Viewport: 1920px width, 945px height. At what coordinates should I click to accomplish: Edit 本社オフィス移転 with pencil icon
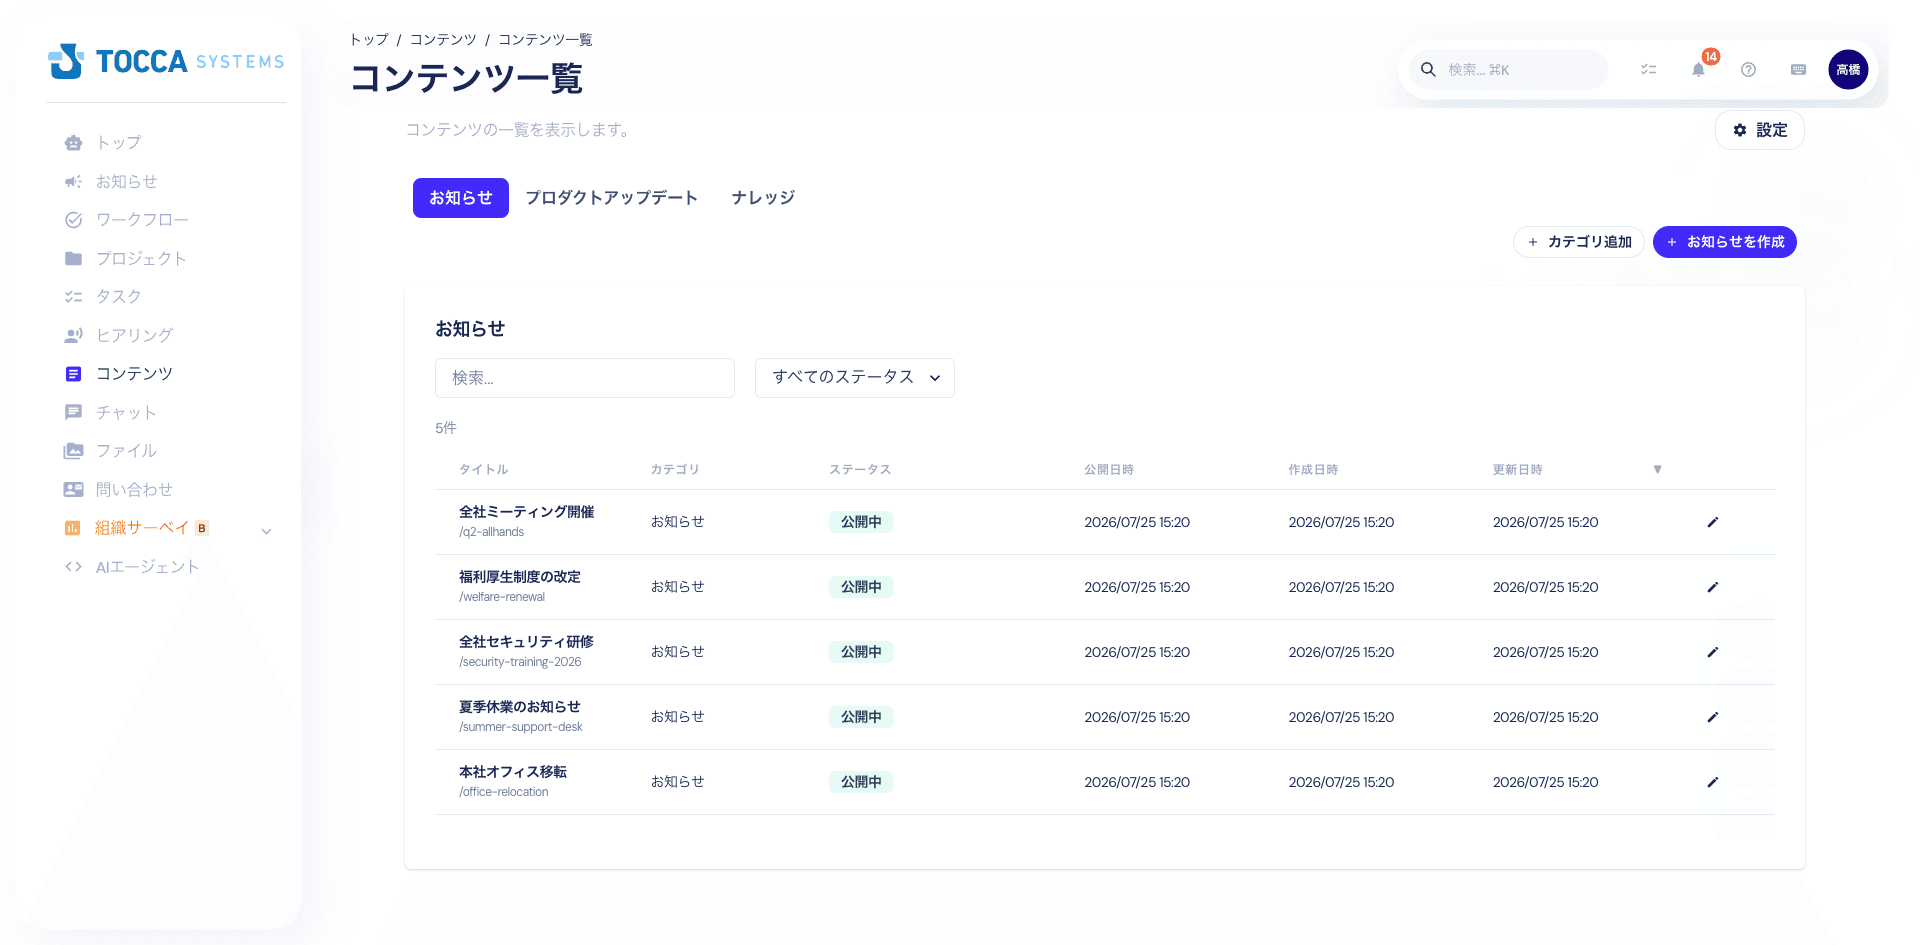click(1712, 782)
